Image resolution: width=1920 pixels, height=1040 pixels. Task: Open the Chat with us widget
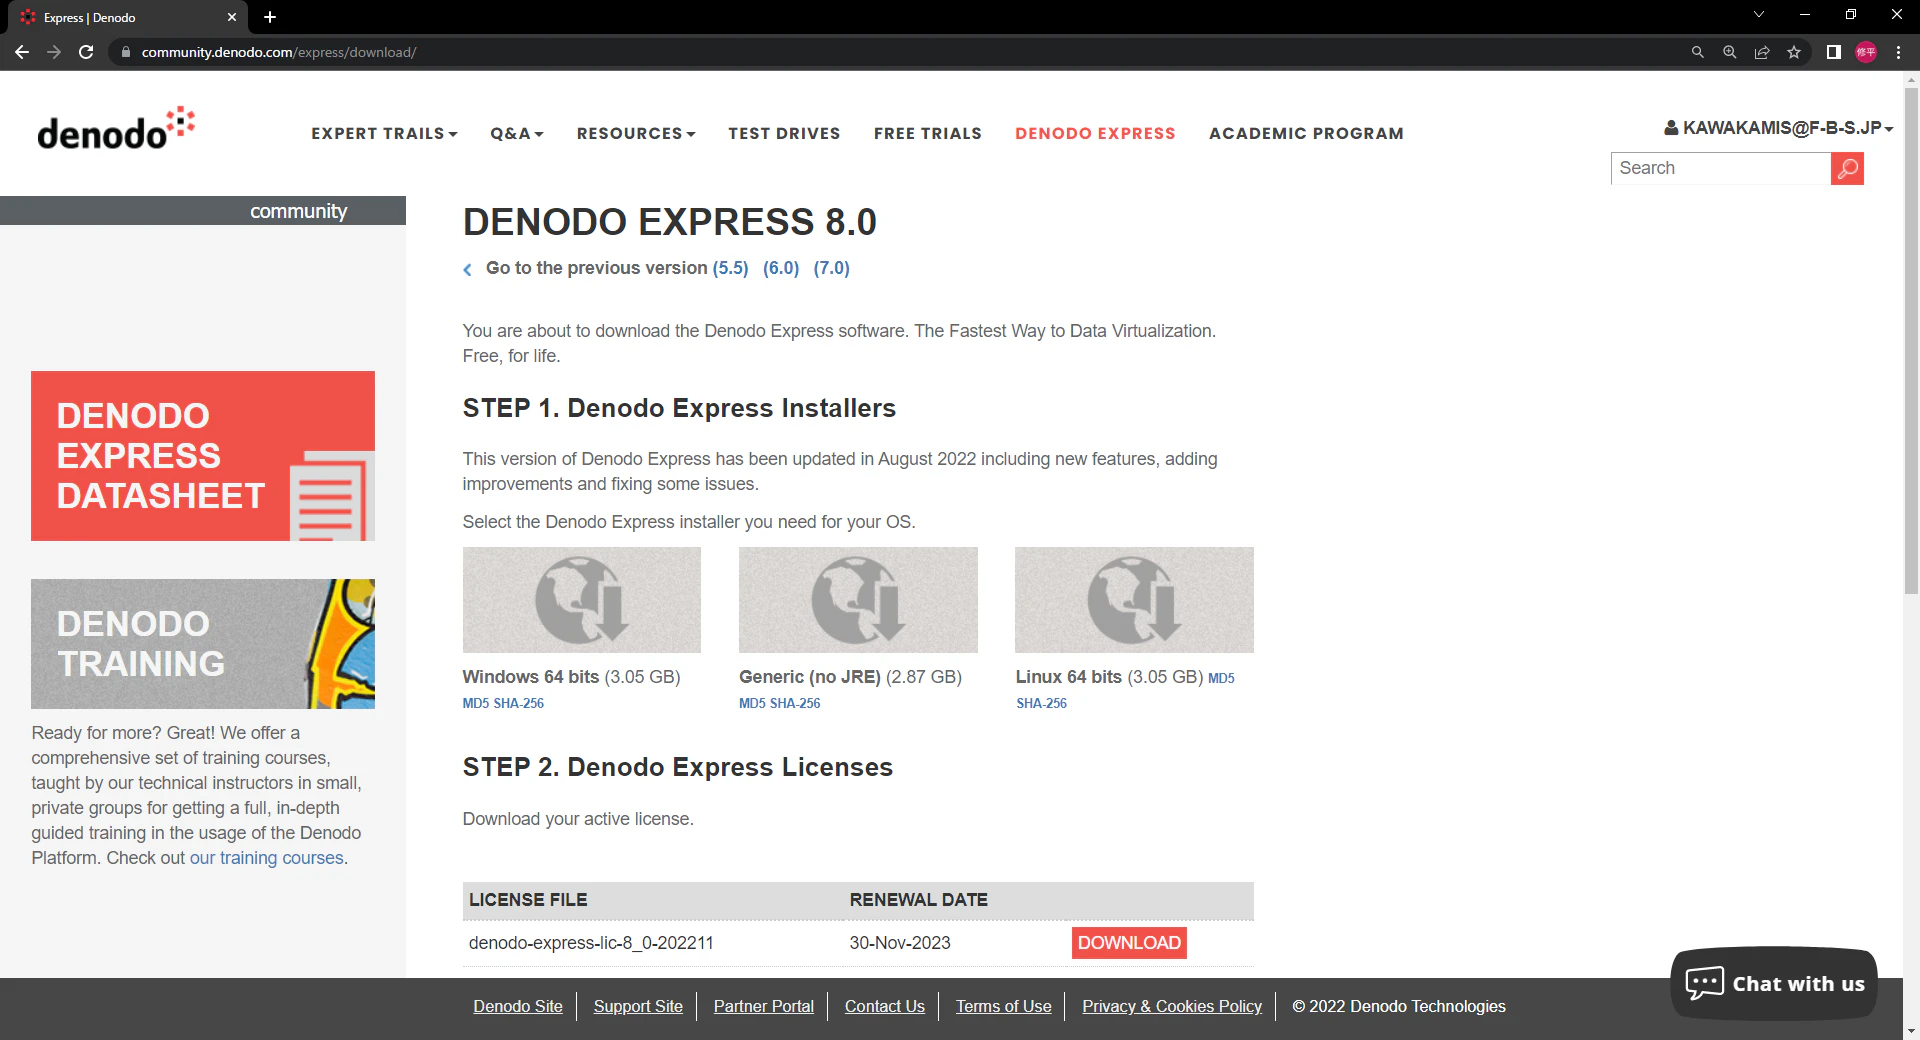[1774, 983]
